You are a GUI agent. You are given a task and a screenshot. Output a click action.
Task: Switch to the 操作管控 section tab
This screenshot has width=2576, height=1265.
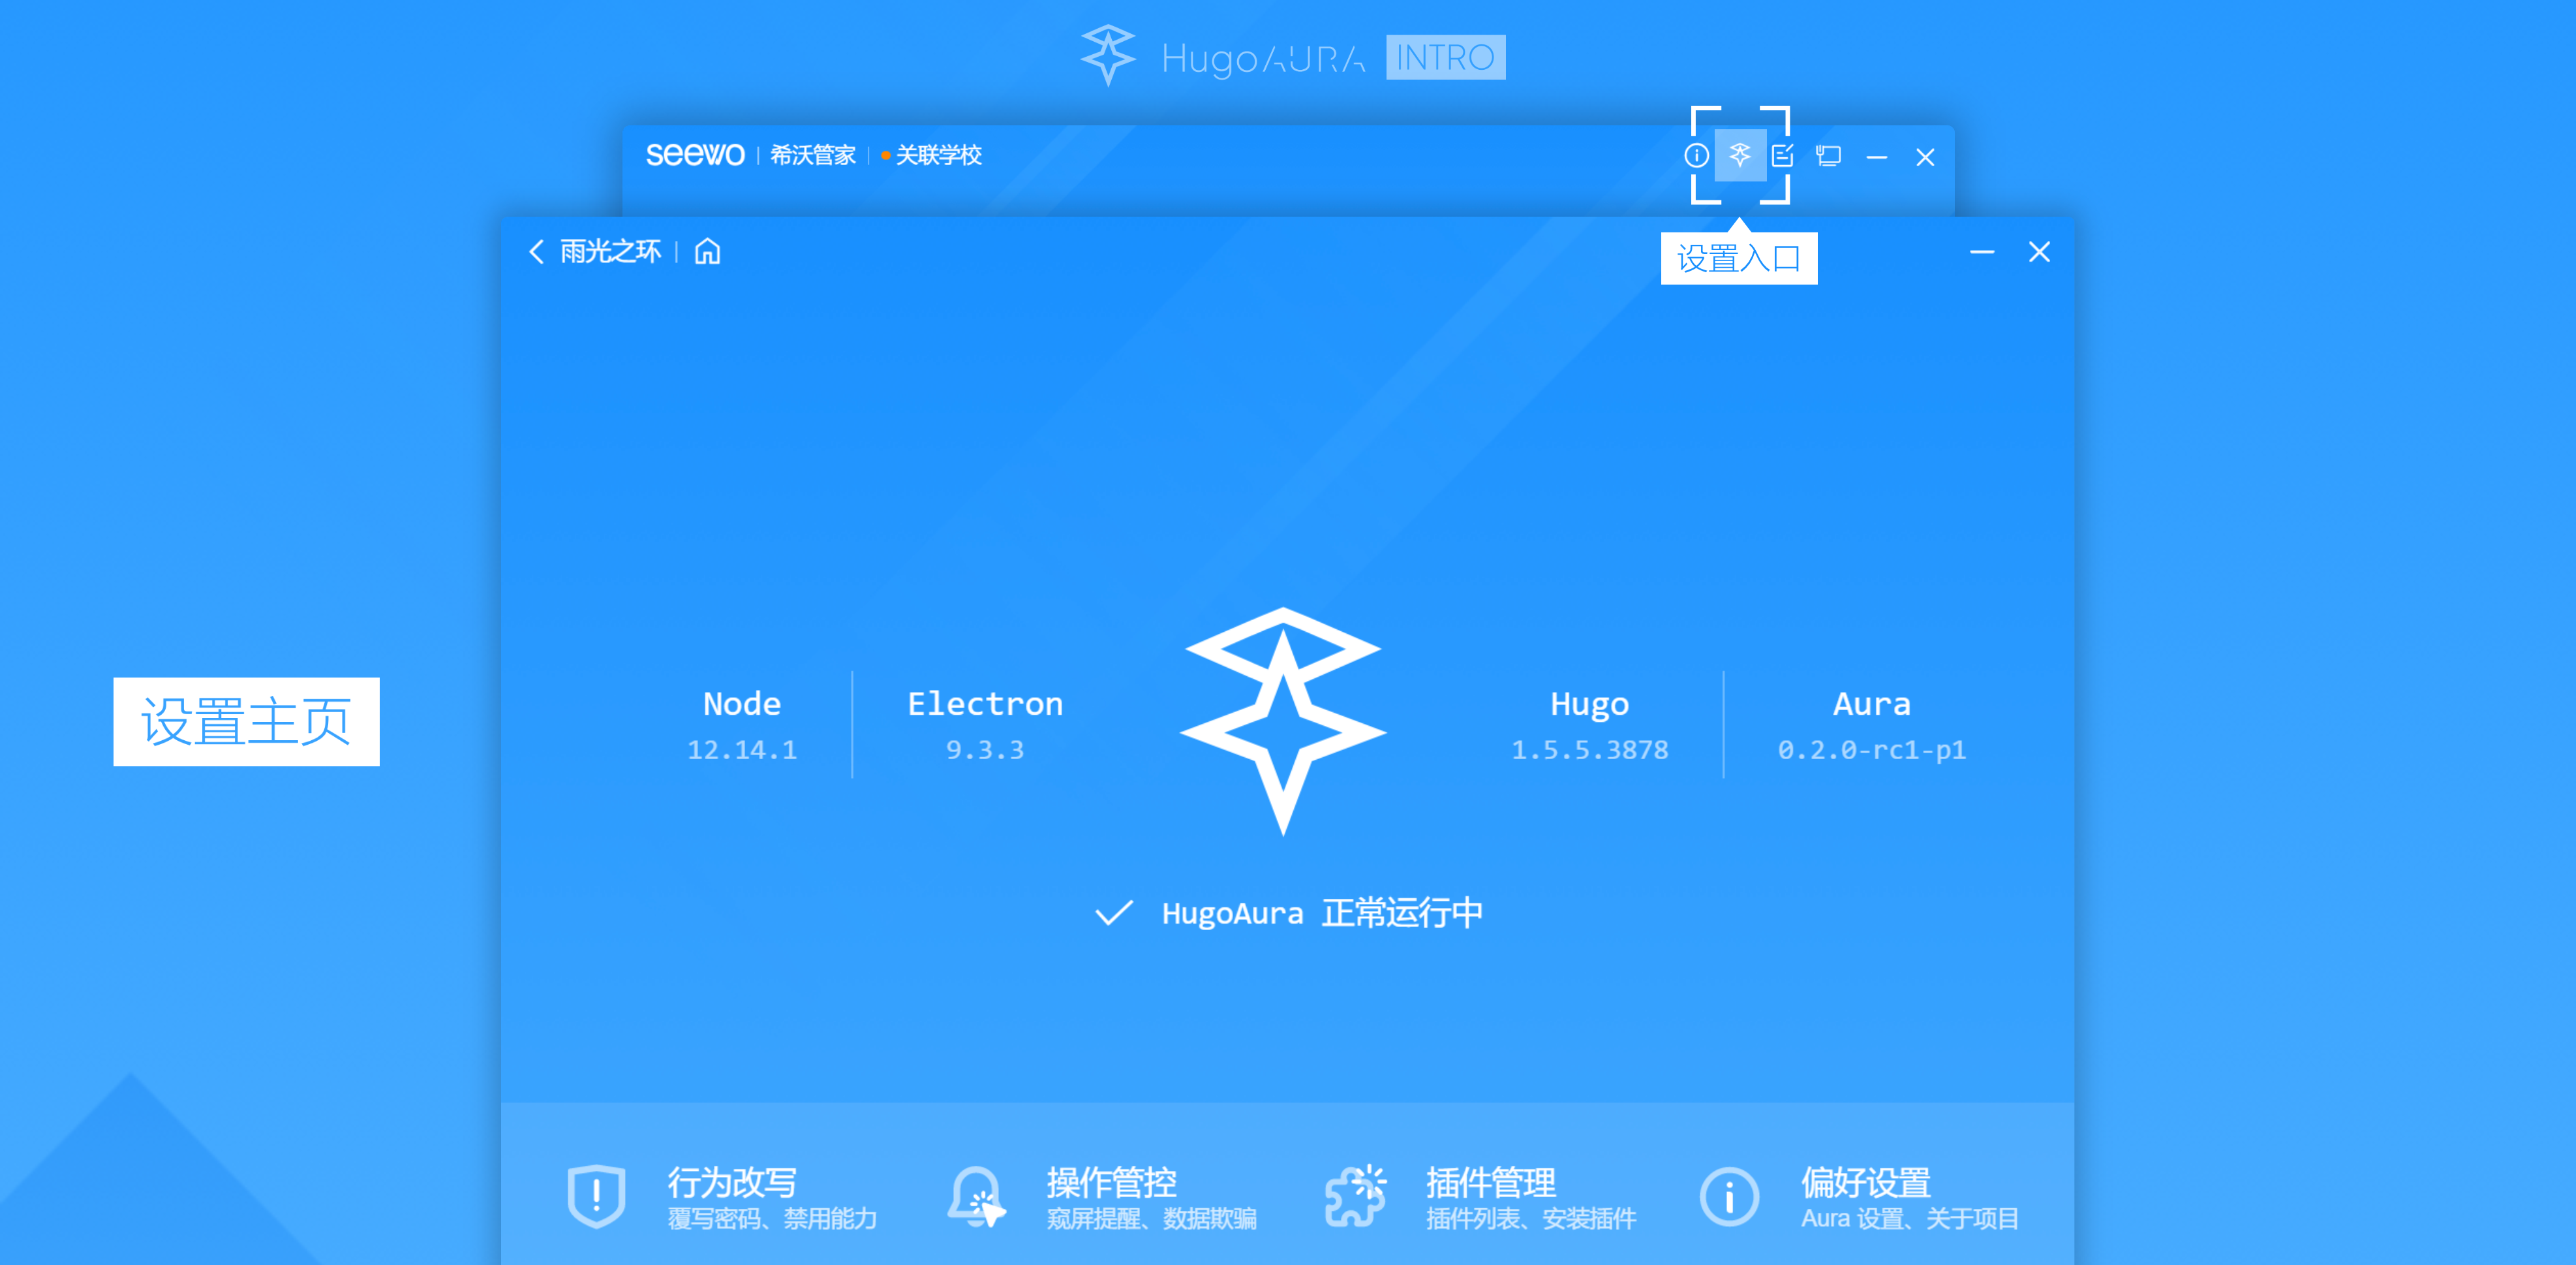pos(1111,1183)
